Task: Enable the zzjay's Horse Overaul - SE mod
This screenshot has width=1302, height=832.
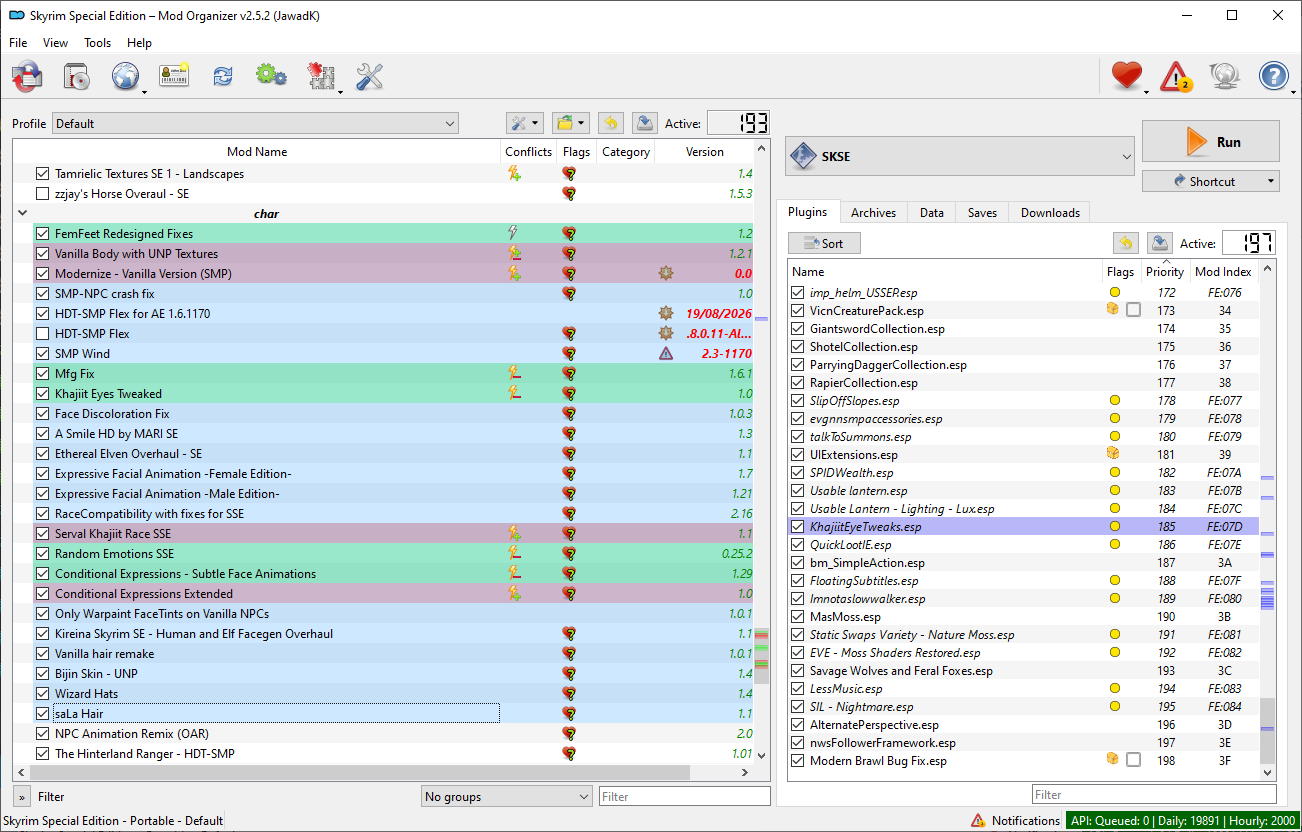Action: pos(42,193)
